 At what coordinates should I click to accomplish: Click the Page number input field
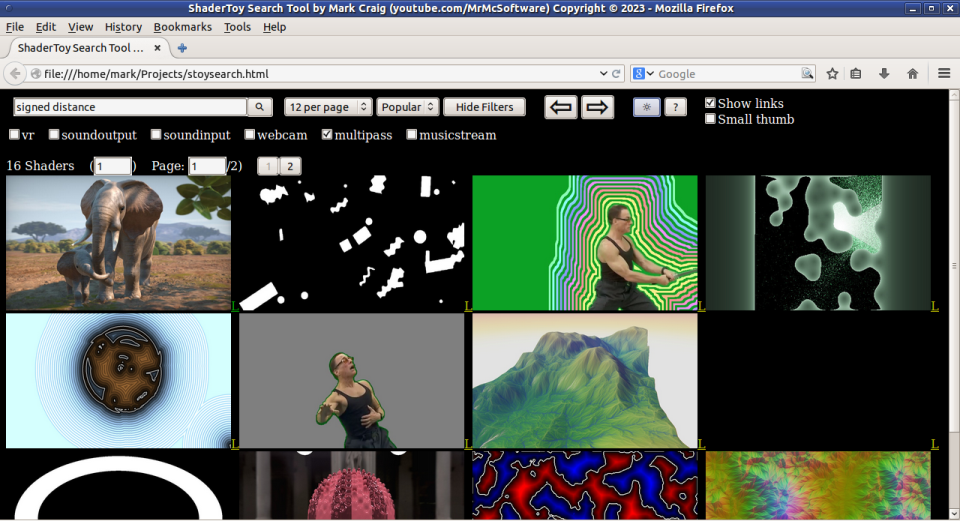pyautogui.click(x=207, y=166)
